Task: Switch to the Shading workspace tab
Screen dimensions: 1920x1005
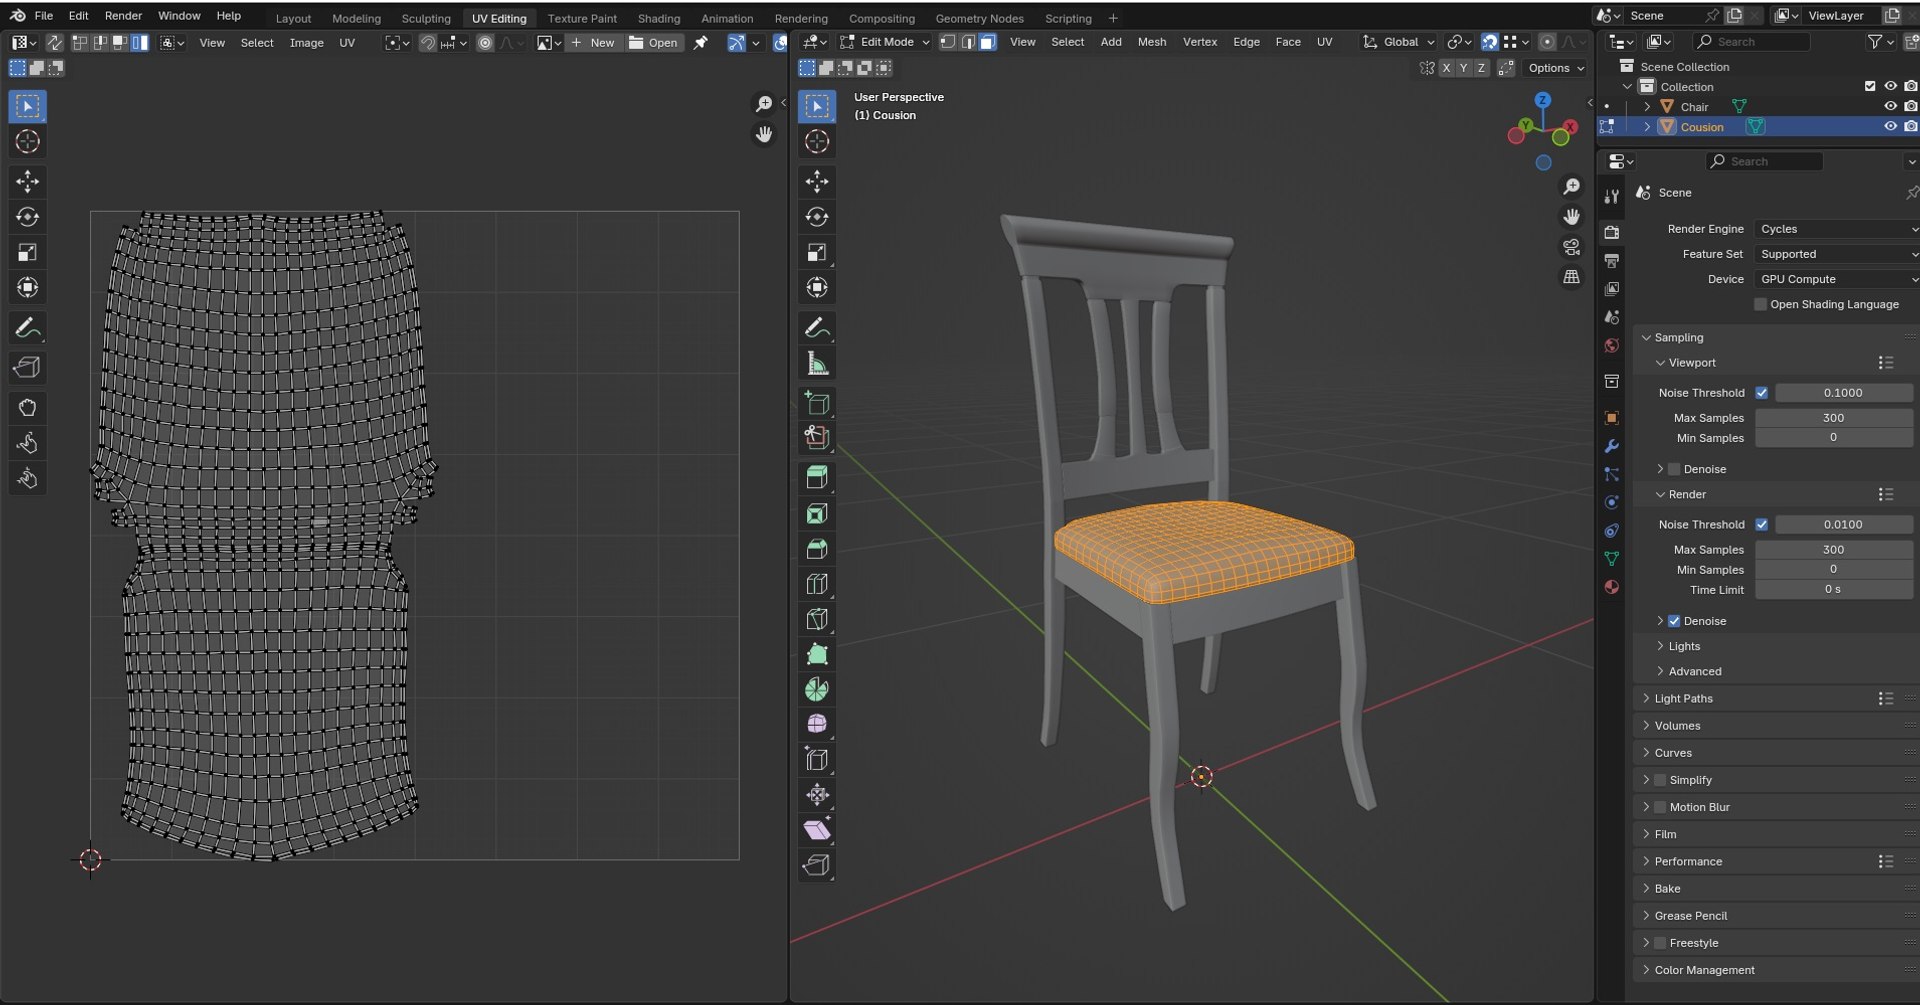Action: (659, 18)
